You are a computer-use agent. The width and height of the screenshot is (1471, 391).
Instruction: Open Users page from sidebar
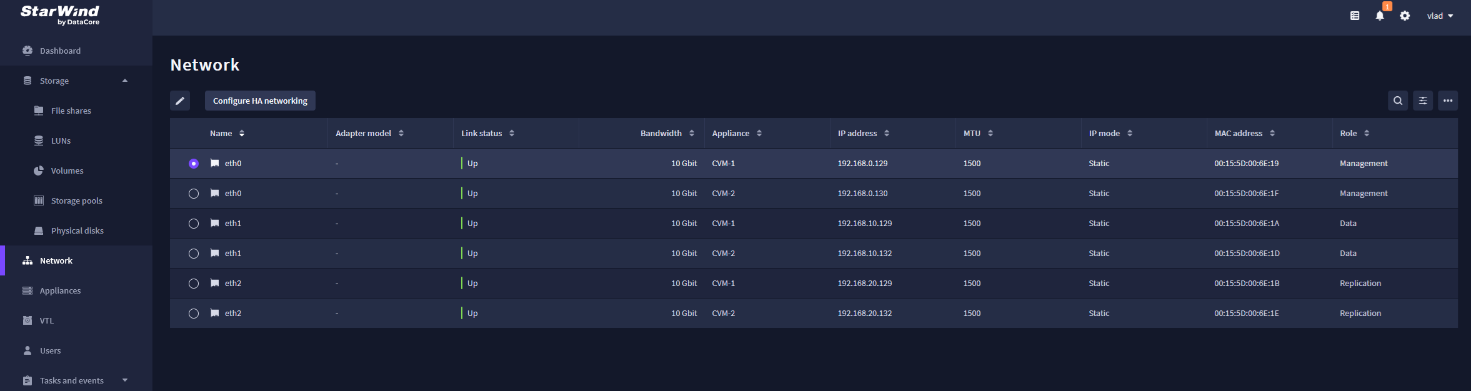[50, 351]
